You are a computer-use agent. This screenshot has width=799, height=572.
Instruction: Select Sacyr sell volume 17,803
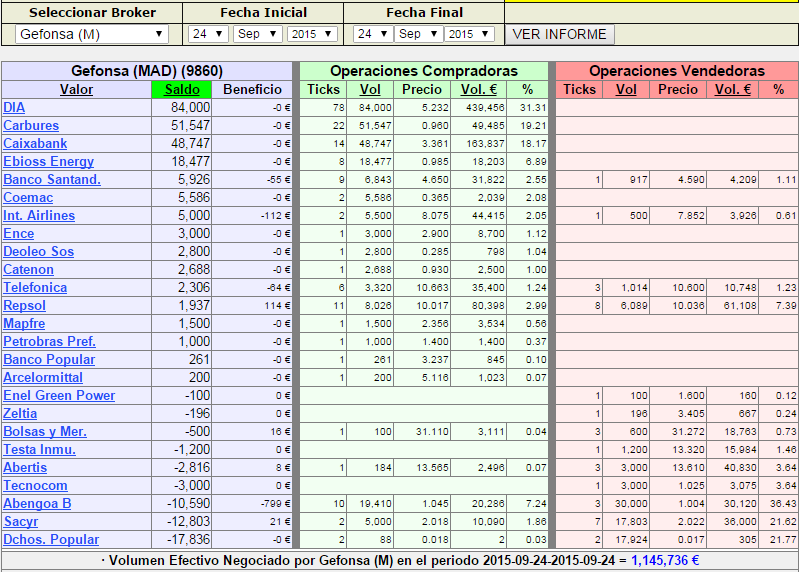[x=631, y=522]
